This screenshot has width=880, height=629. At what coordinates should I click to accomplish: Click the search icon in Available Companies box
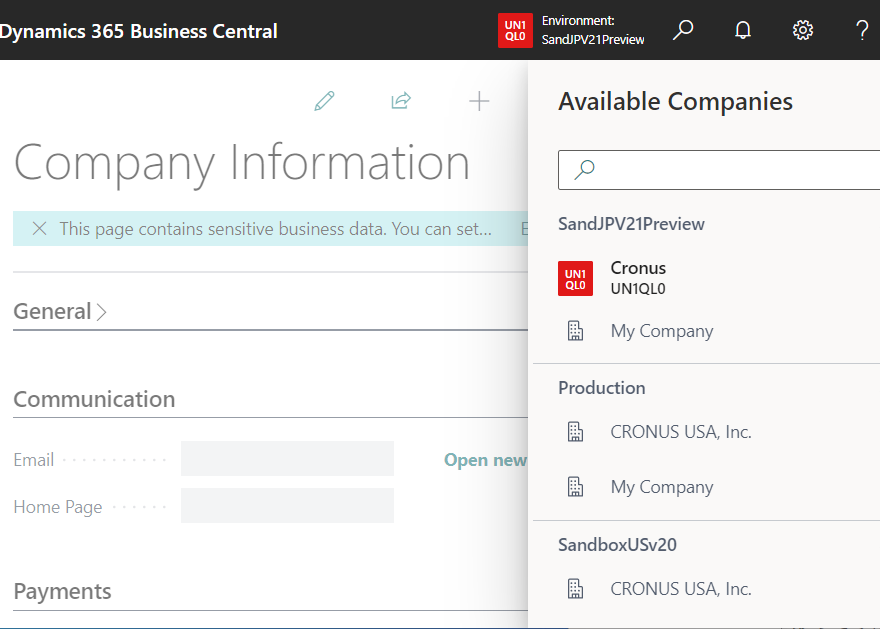[x=584, y=169]
